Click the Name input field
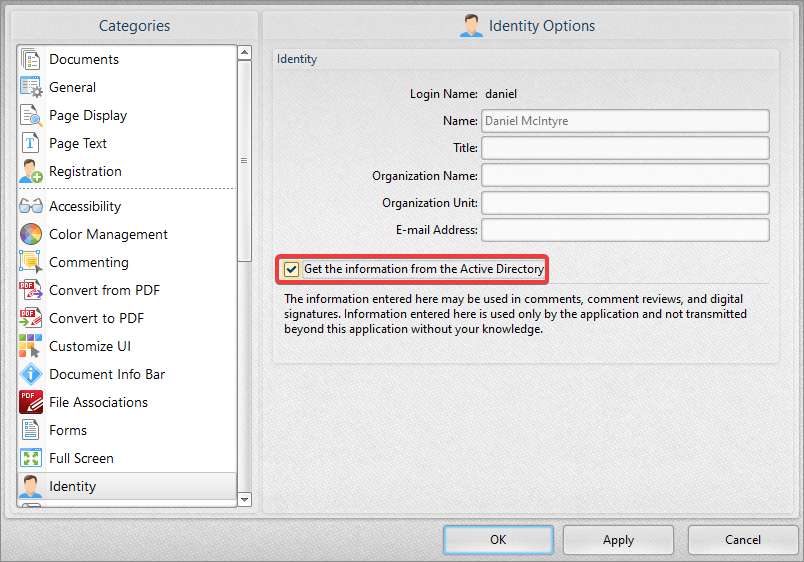Screen dimensions: 804x562 625,121
